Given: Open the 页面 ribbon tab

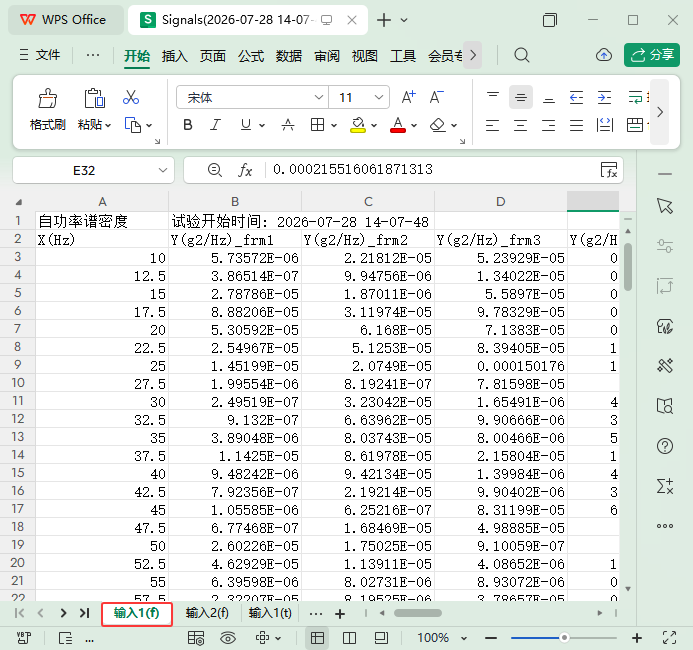Looking at the screenshot, I should coord(213,56).
